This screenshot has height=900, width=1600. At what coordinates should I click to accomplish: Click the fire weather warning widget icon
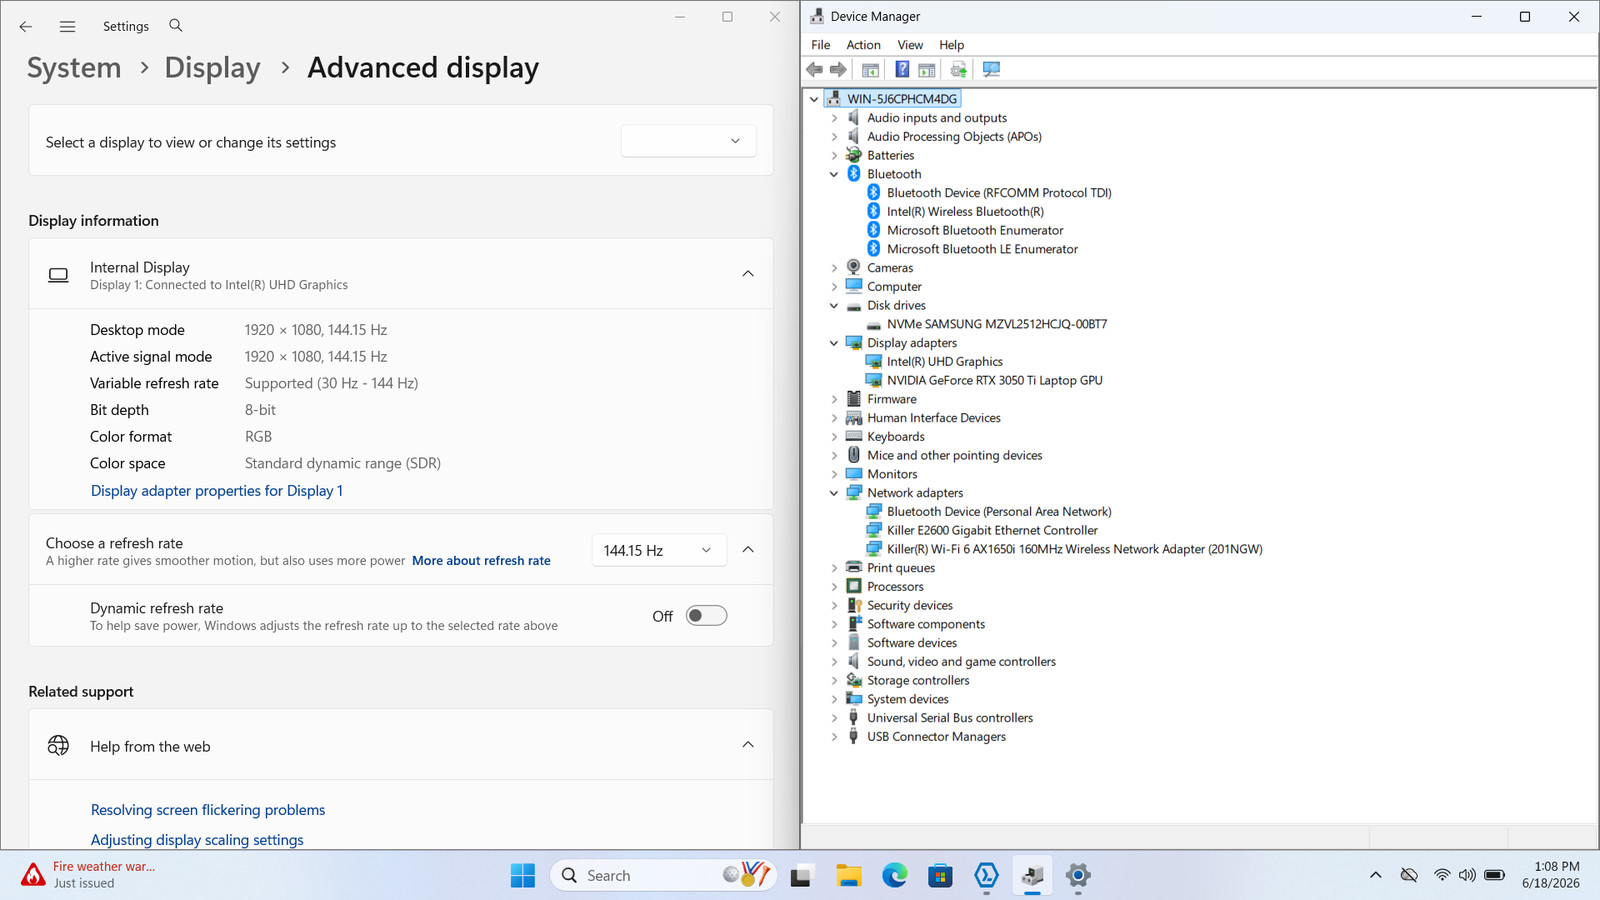33,875
